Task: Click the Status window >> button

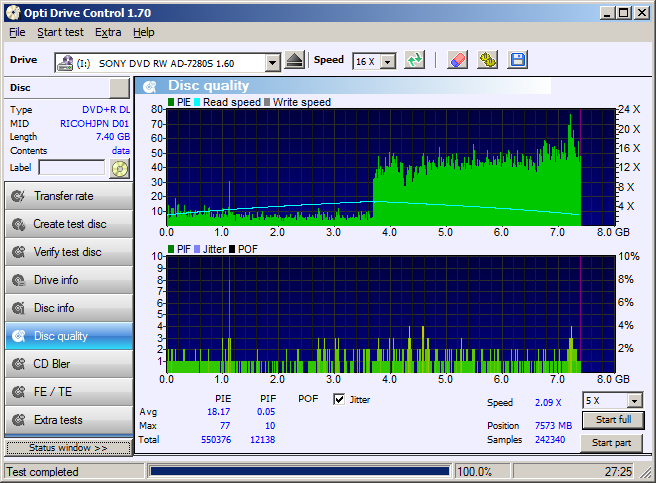Action: 68,448
